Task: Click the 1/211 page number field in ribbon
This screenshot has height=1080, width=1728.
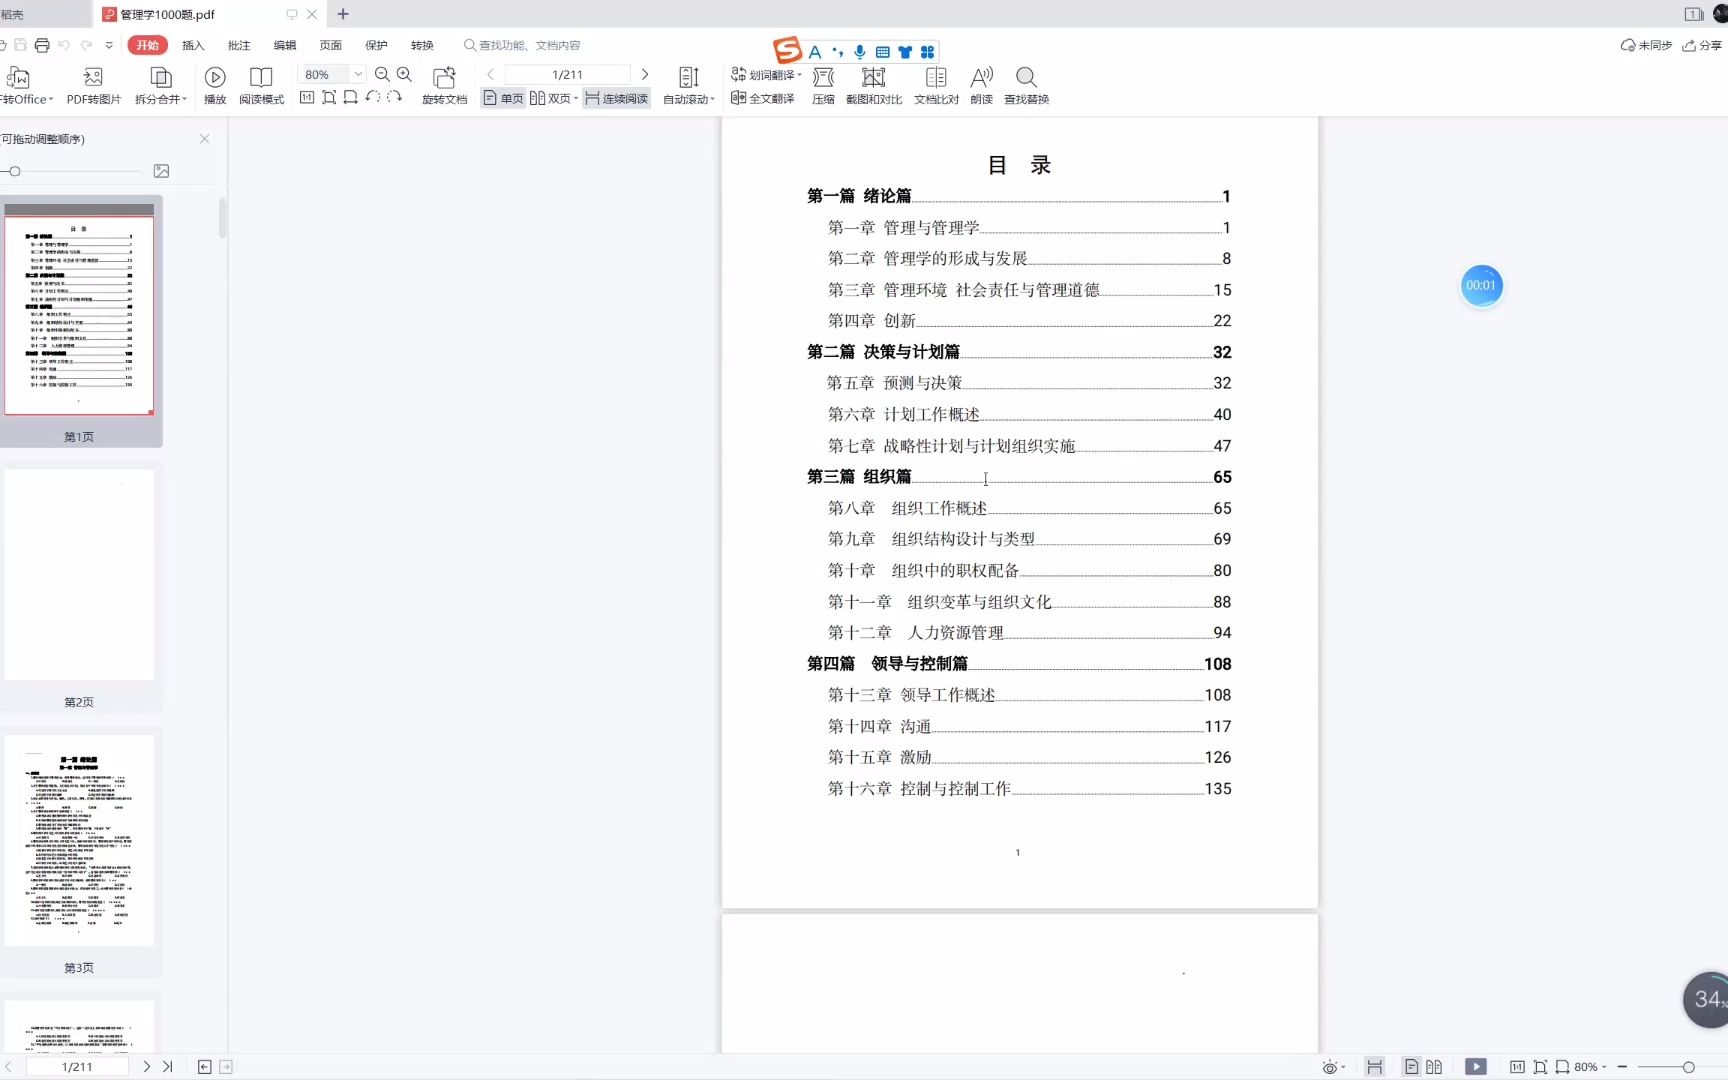Action: click(567, 75)
